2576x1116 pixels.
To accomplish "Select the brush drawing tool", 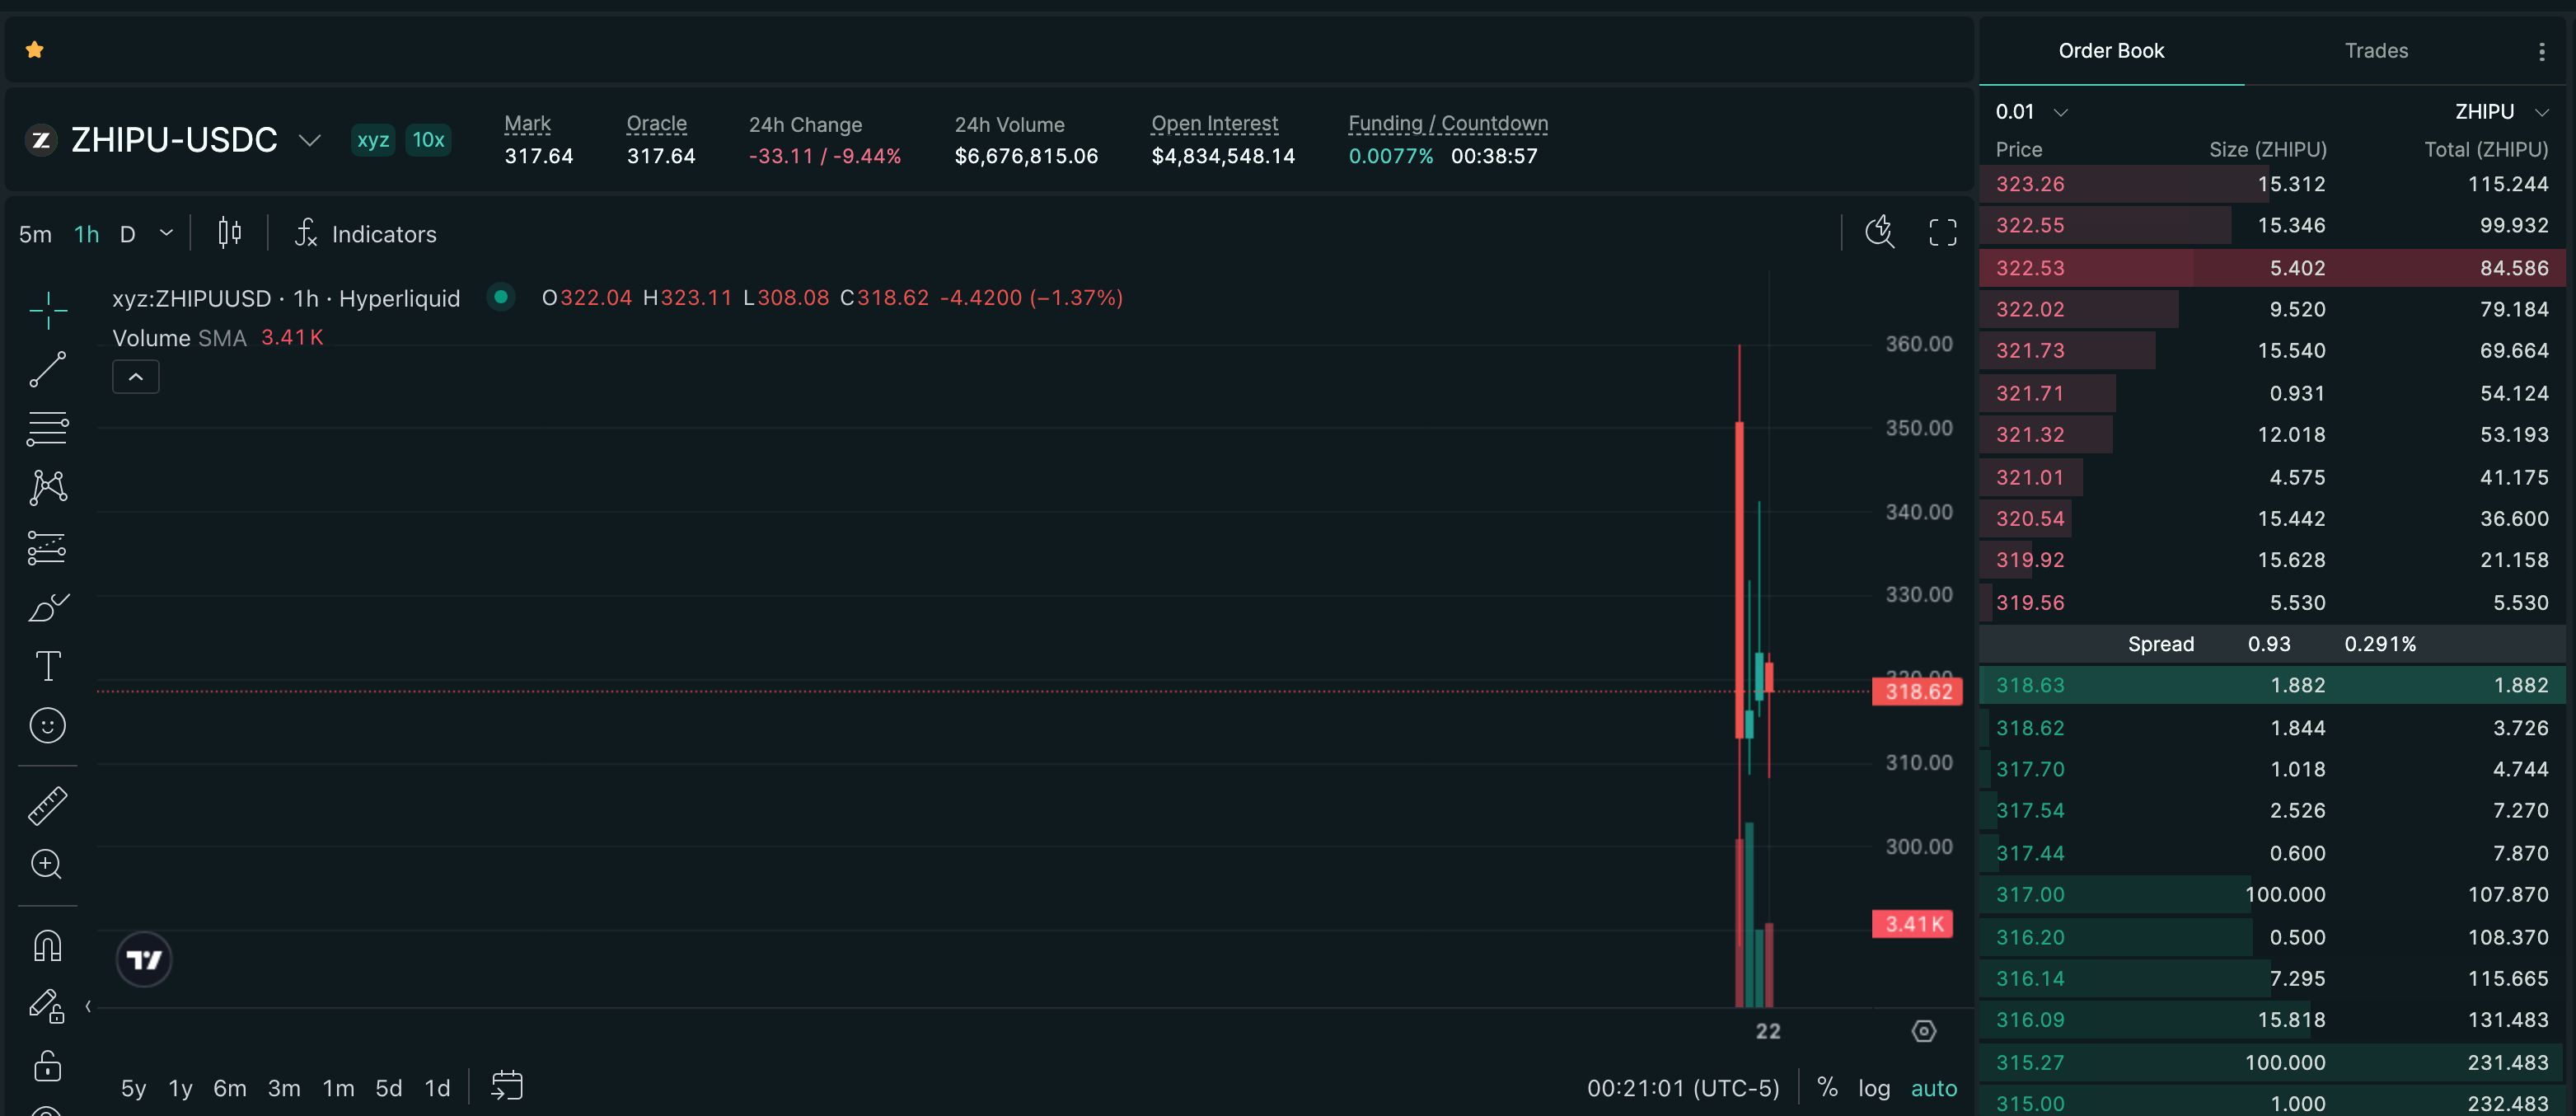I will click(48, 607).
